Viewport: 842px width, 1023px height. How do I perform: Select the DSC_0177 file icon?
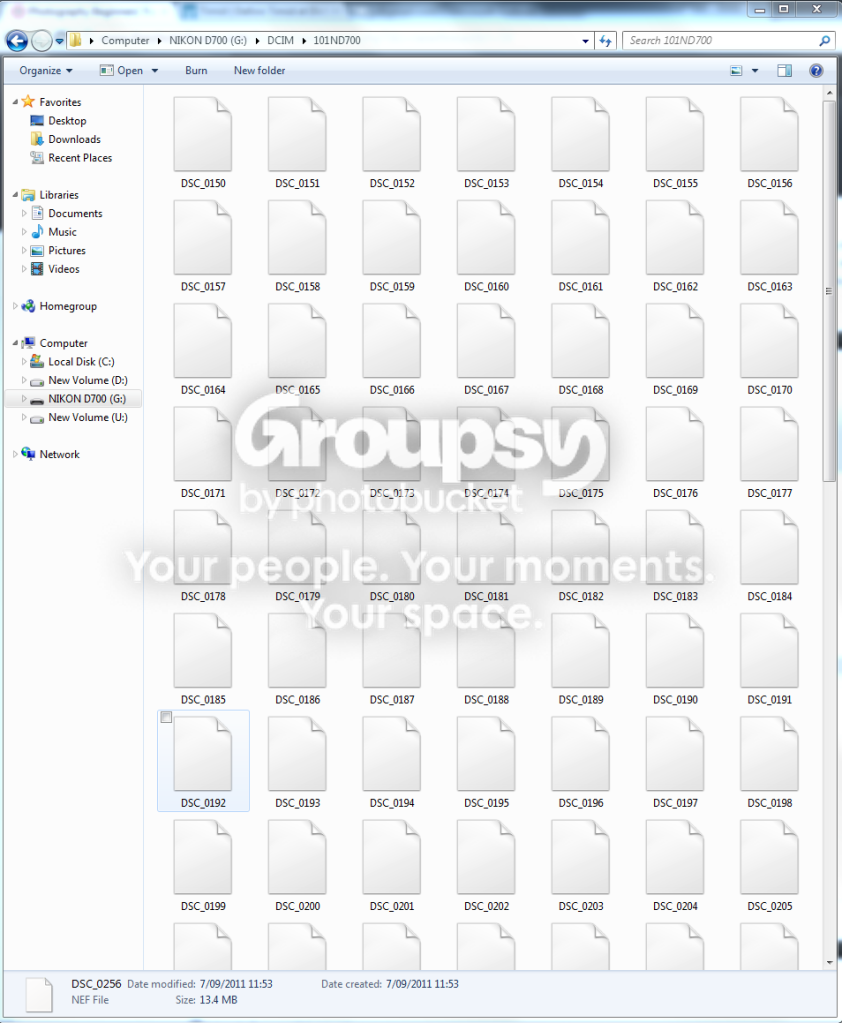point(770,444)
